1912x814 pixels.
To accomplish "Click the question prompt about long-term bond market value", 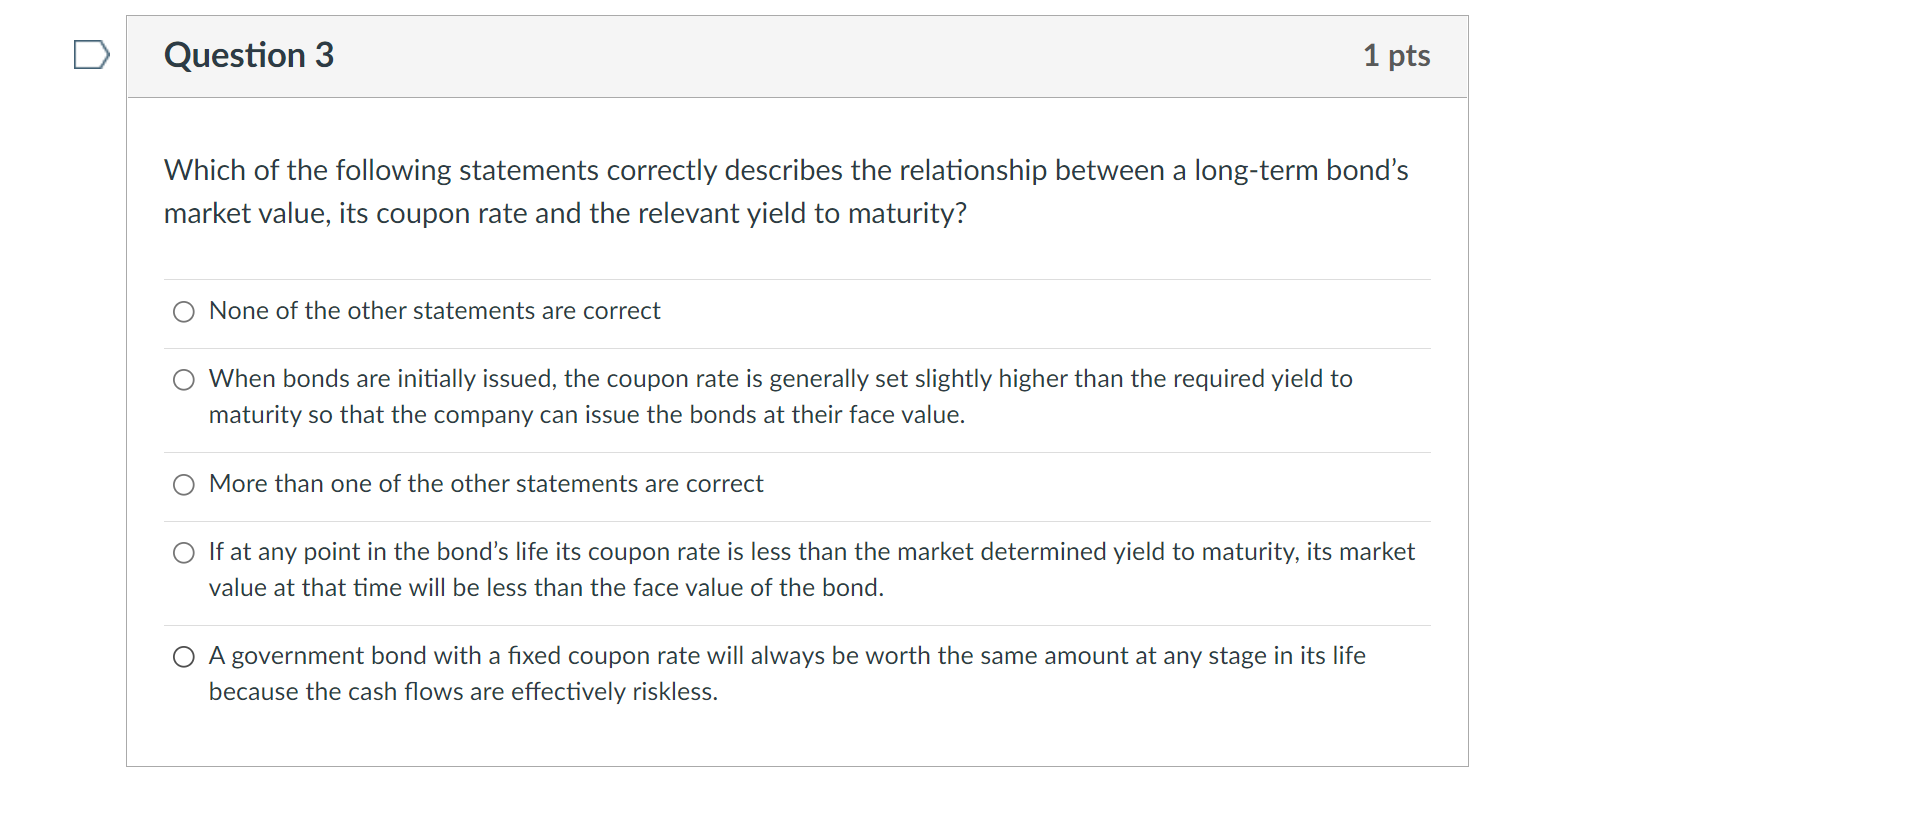I will [786, 190].
